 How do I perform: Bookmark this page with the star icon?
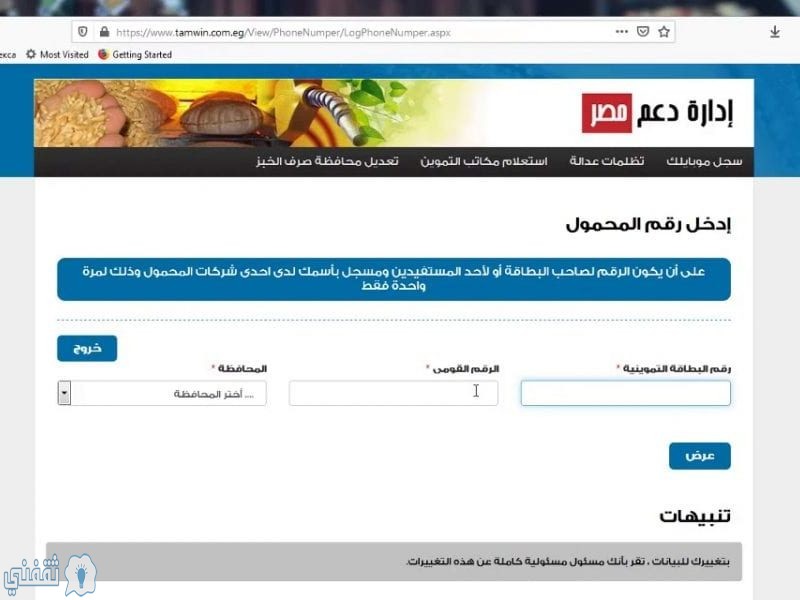[664, 32]
